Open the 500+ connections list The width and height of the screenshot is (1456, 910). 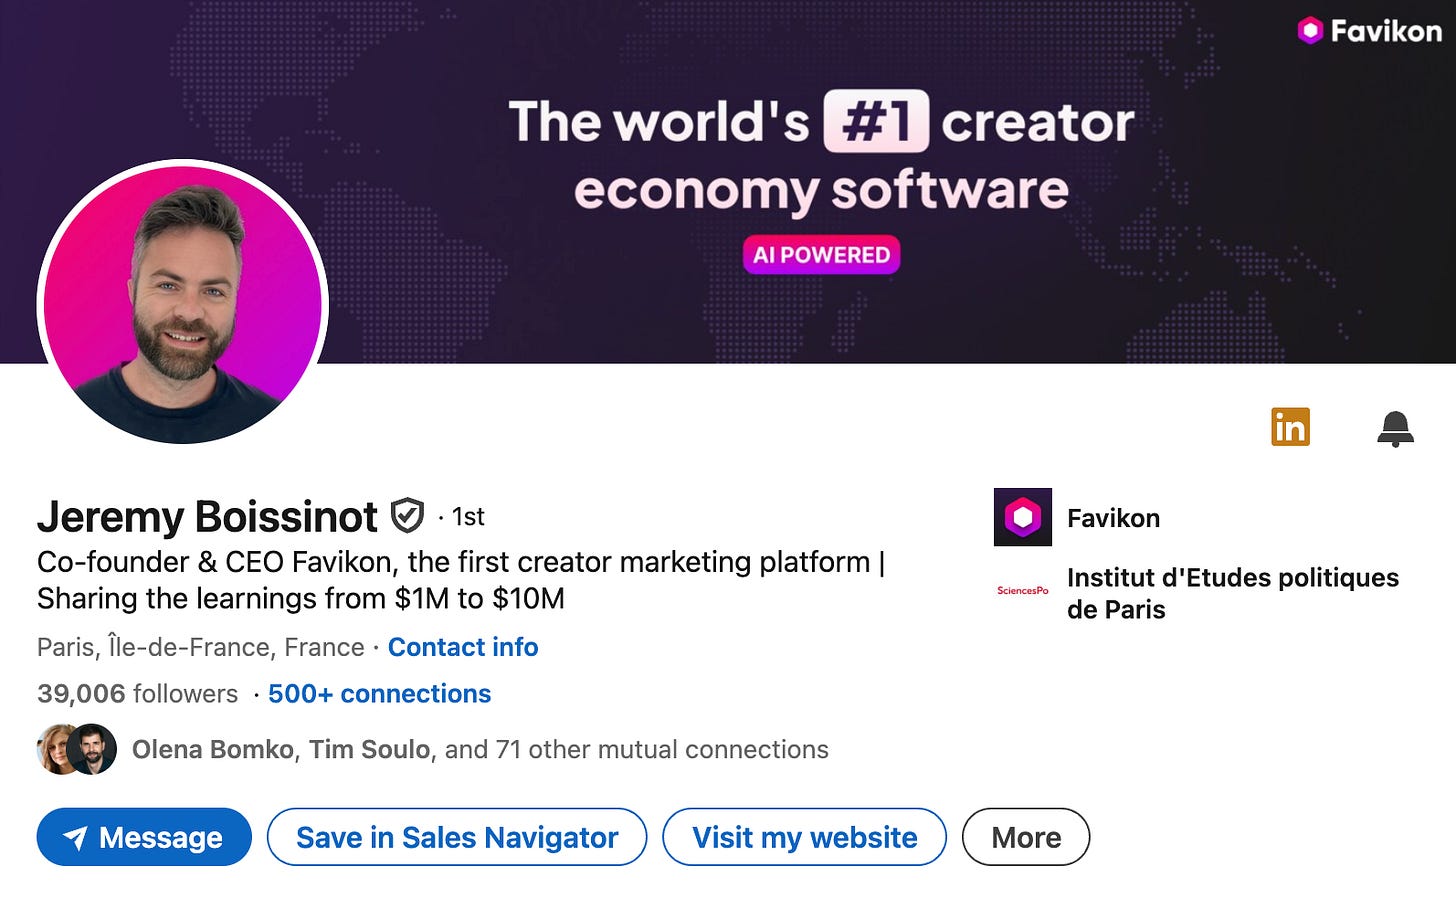pyautogui.click(x=379, y=693)
